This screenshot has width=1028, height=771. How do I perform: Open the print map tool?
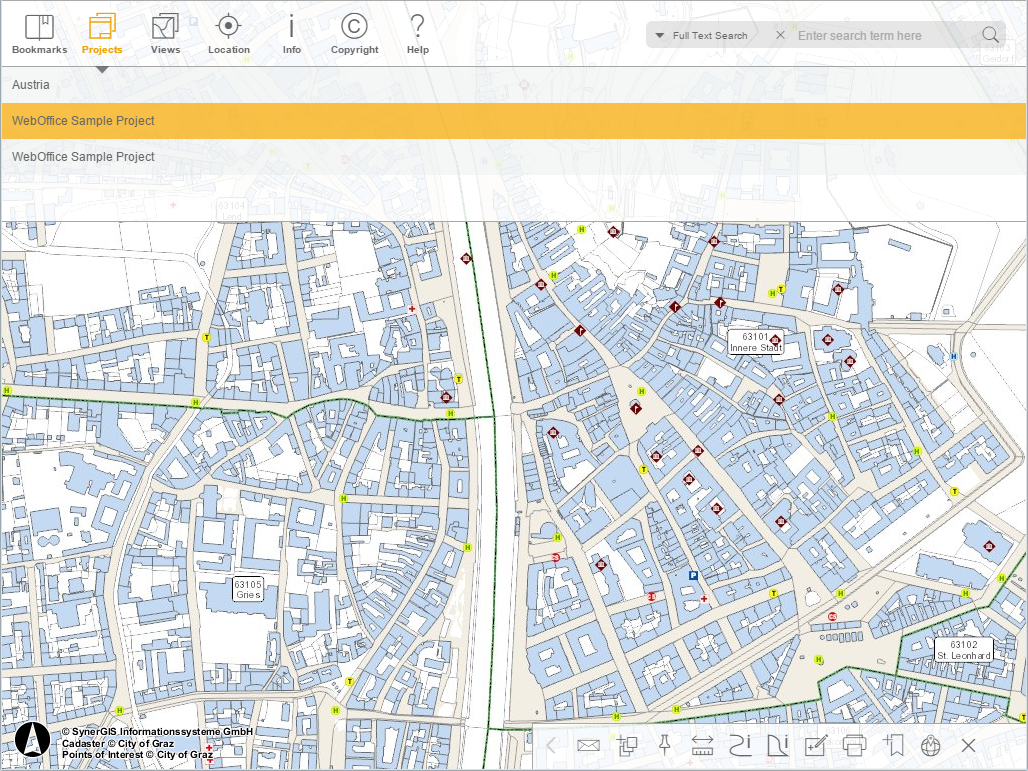pos(856,745)
